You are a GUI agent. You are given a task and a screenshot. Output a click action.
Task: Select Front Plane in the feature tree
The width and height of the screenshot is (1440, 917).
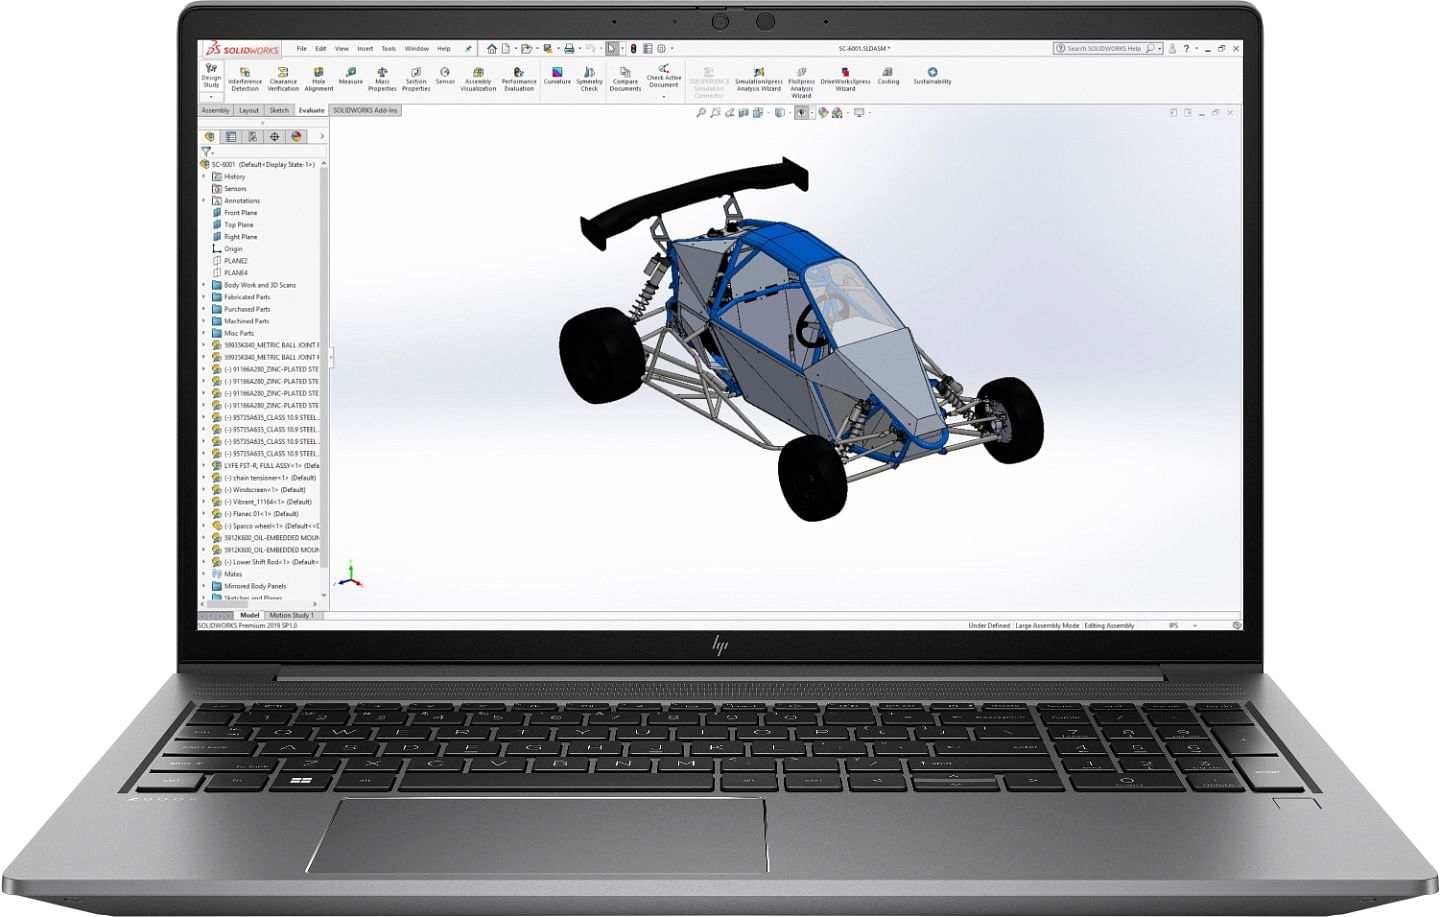tap(240, 213)
